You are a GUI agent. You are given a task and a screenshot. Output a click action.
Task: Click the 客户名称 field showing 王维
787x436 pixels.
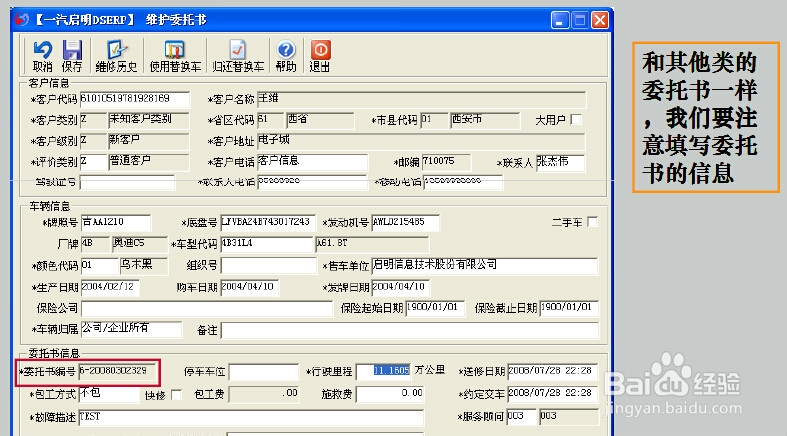pos(421,99)
